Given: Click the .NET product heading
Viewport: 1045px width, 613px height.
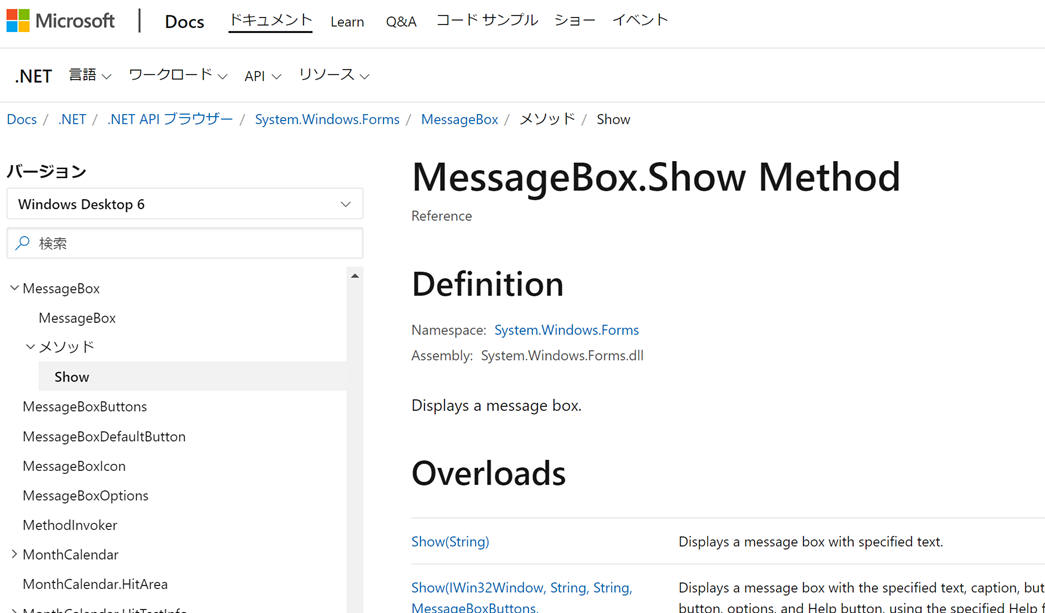Looking at the screenshot, I should (x=33, y=76).
